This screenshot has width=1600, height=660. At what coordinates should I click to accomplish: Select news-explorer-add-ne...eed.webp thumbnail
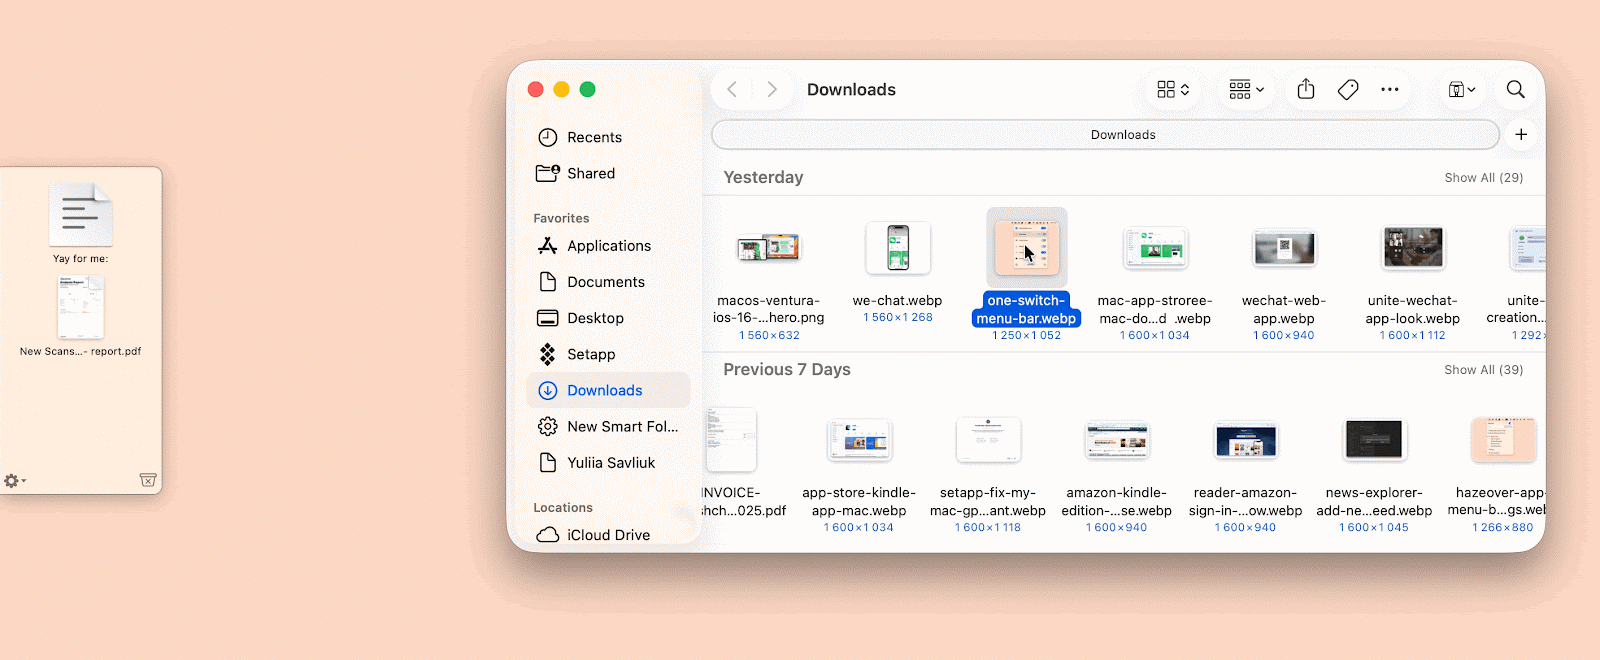(x=1374, y=440)
